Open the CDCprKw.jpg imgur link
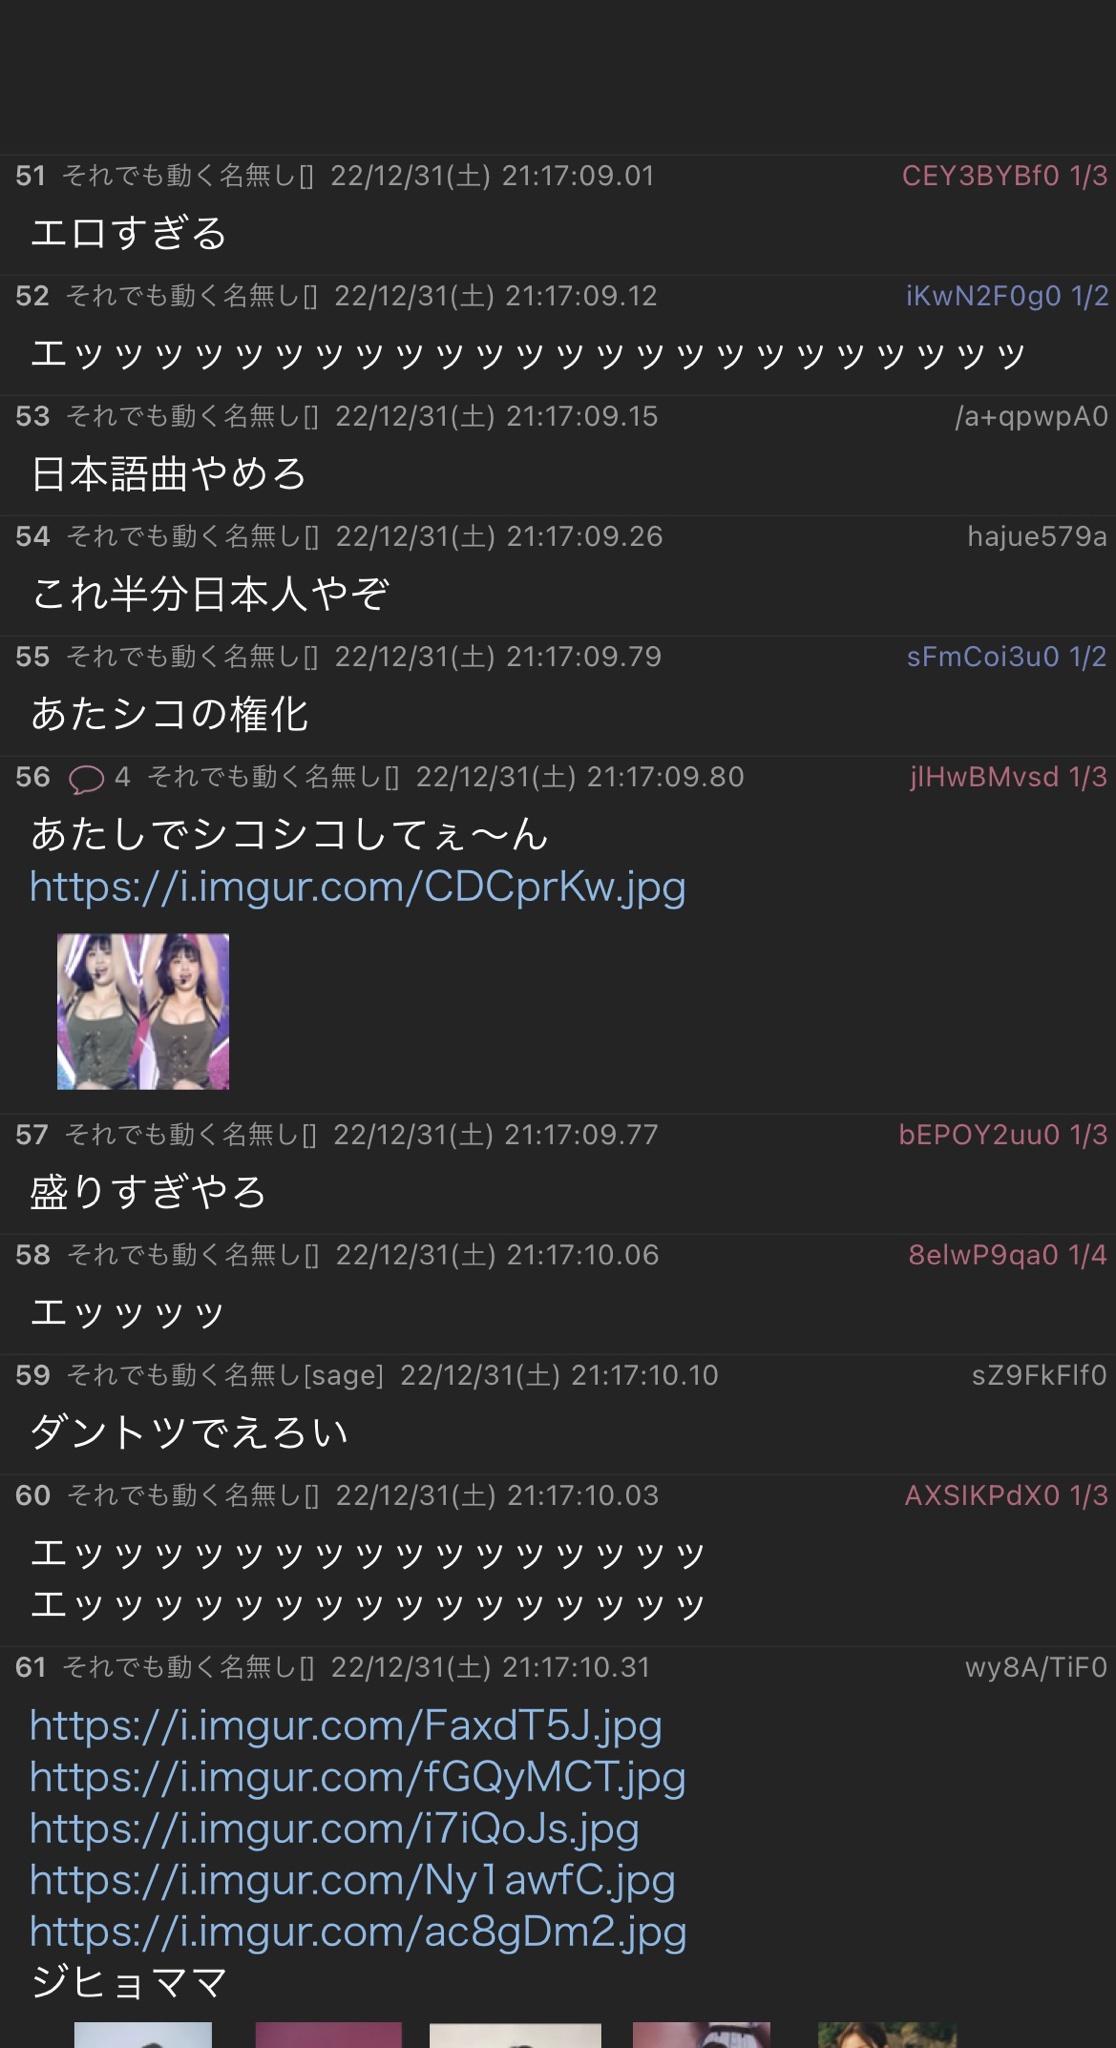Screen dimensions: 1116x2048 click(x=358, y=887)
